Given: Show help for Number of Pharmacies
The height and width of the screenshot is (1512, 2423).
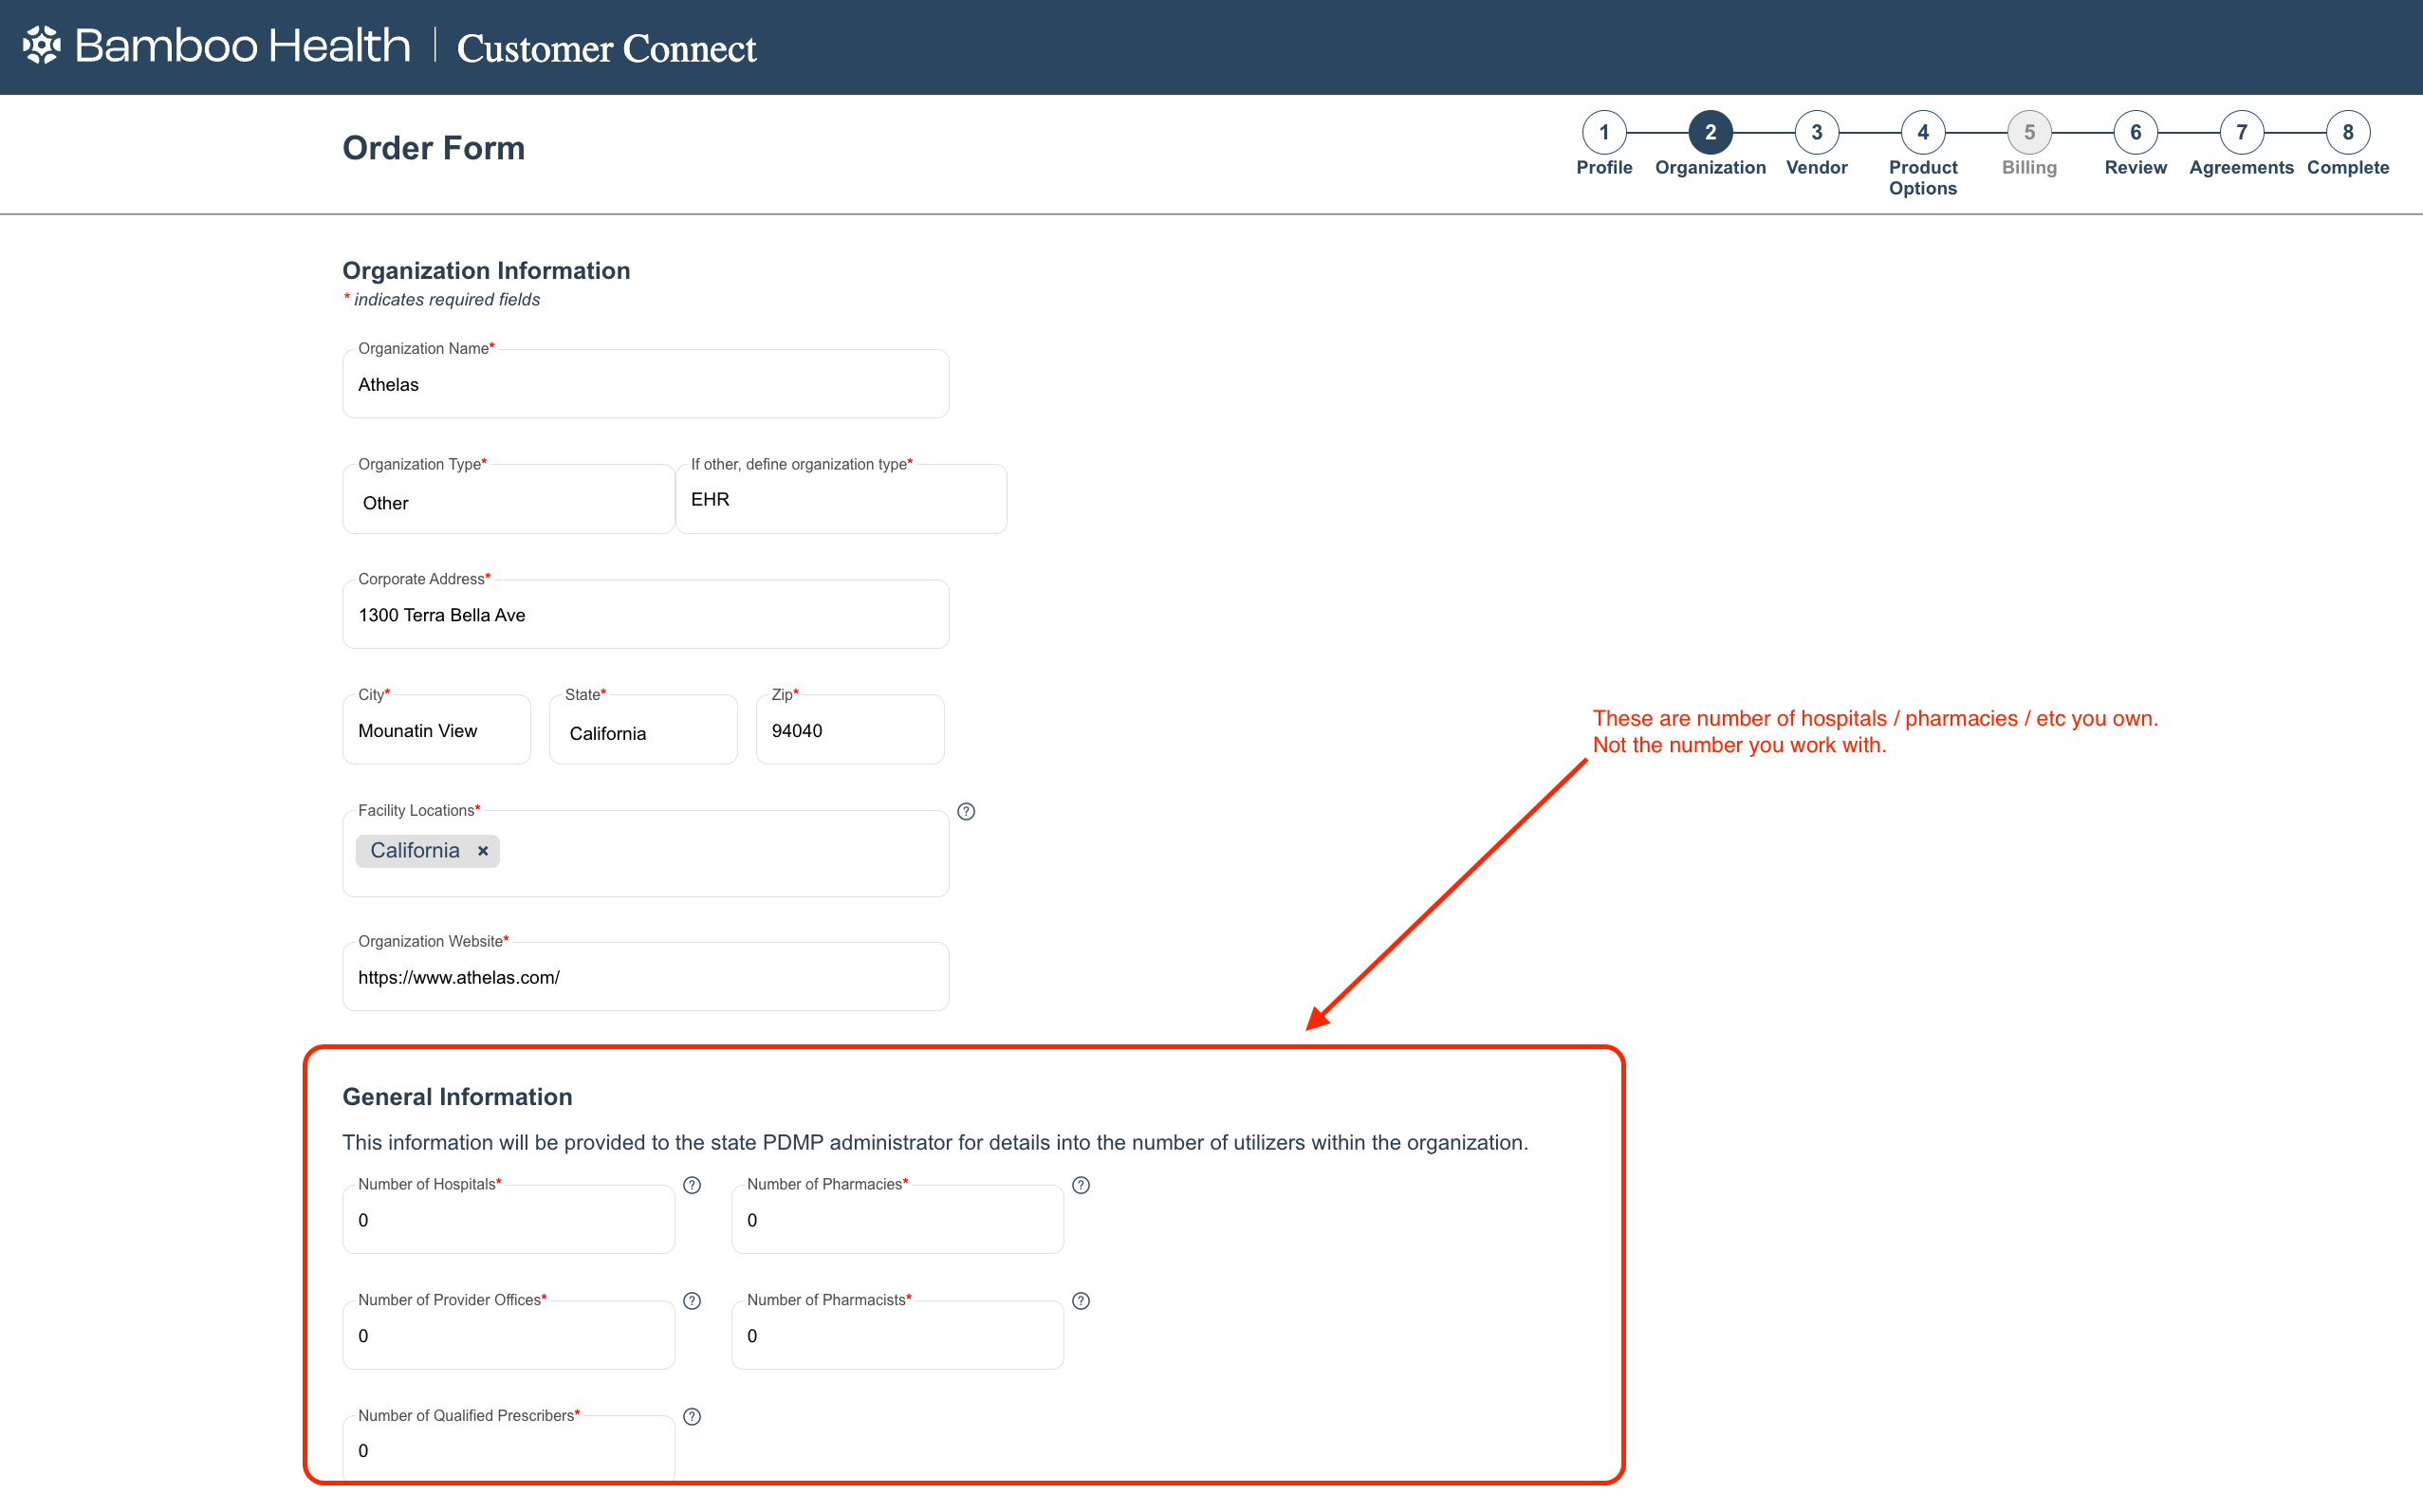Looking at the screenshot, I should [x=1081, y=1185].
